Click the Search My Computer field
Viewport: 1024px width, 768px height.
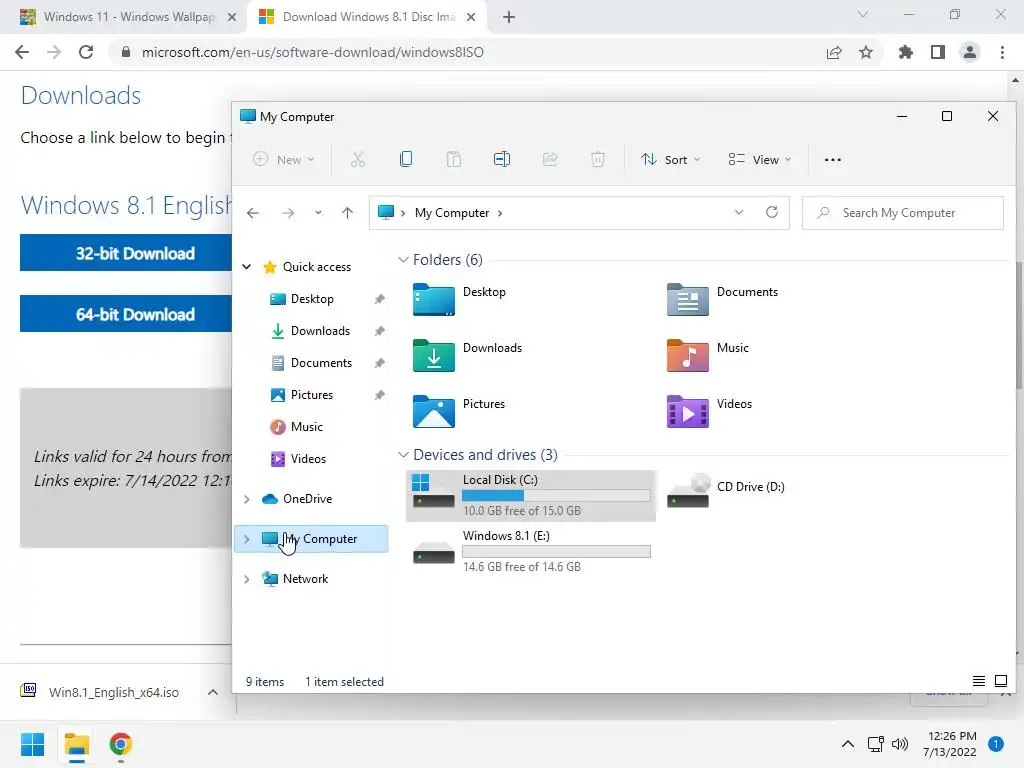903,213
